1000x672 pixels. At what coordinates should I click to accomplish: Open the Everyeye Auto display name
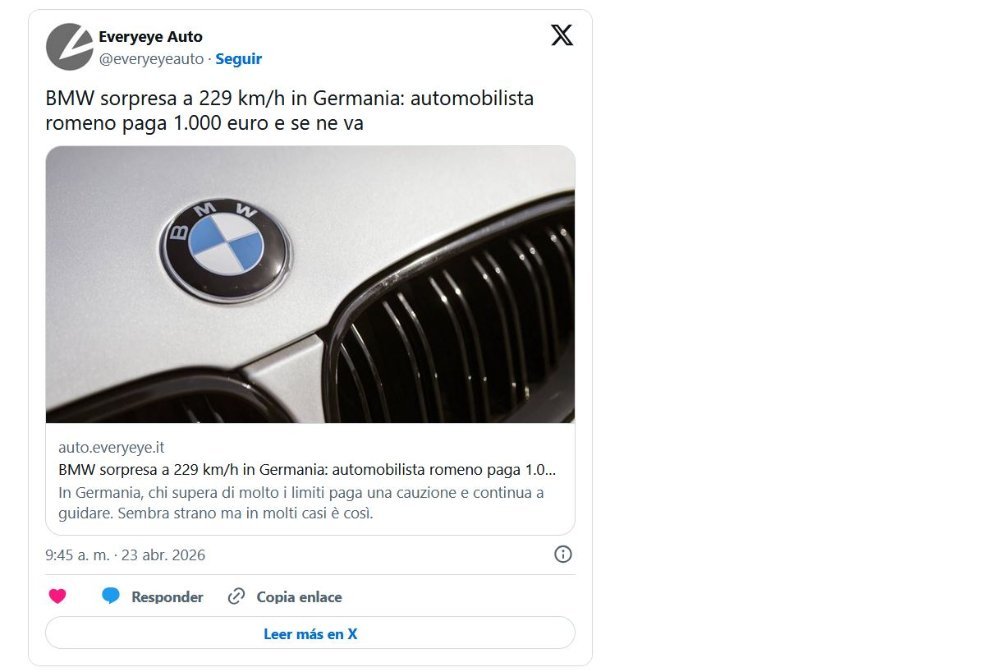pyautogui.click(x=150, y=37)
